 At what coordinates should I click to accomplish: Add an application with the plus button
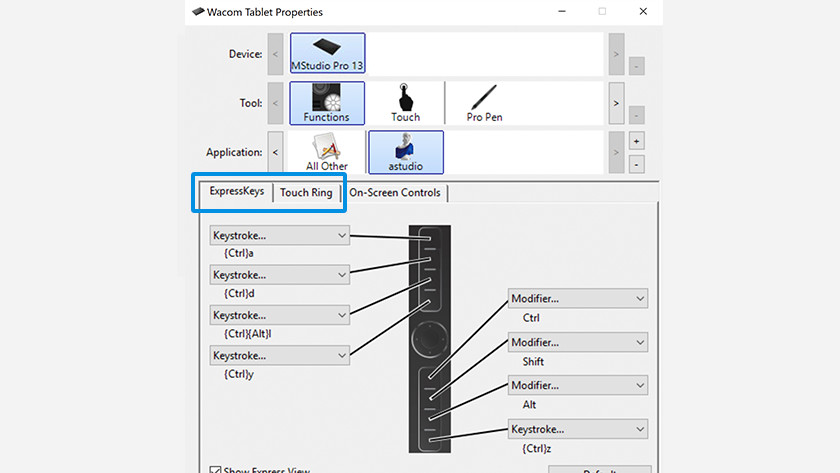pos(637,141)
